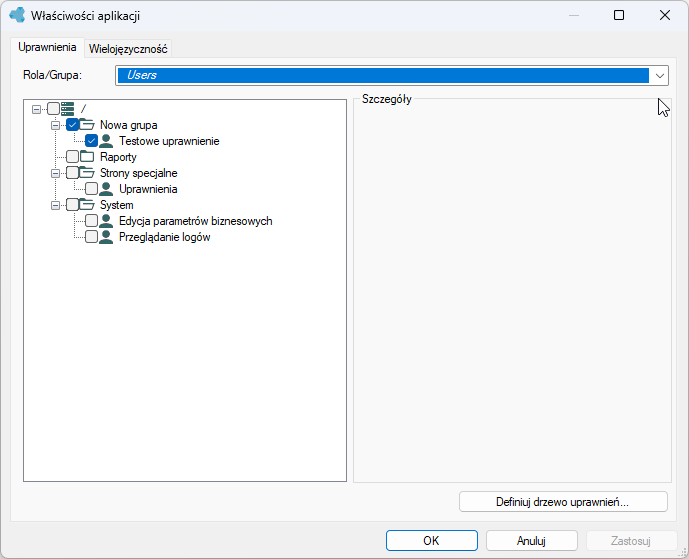
Task: Select Testowe uprawnienie tree label
Action: pos(169,141)
